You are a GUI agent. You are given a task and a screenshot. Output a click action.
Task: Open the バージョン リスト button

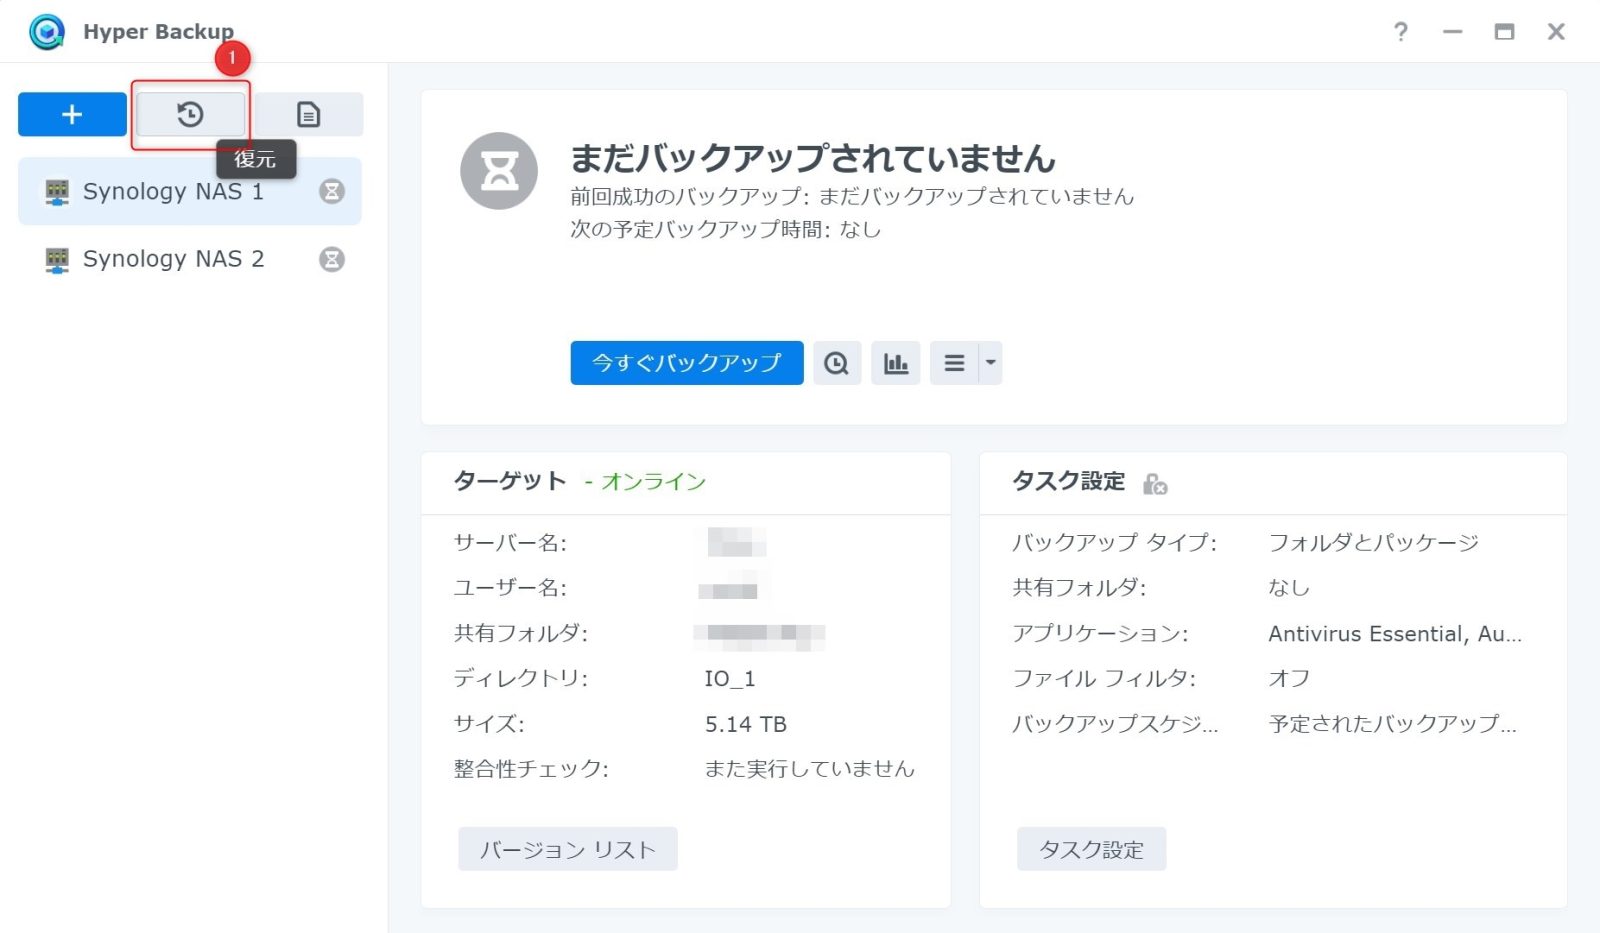click(x=567, y=849)
